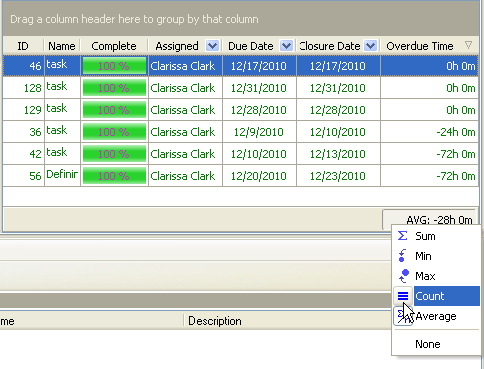
Task: Click the Count lines icon
Action: (403, 296)
